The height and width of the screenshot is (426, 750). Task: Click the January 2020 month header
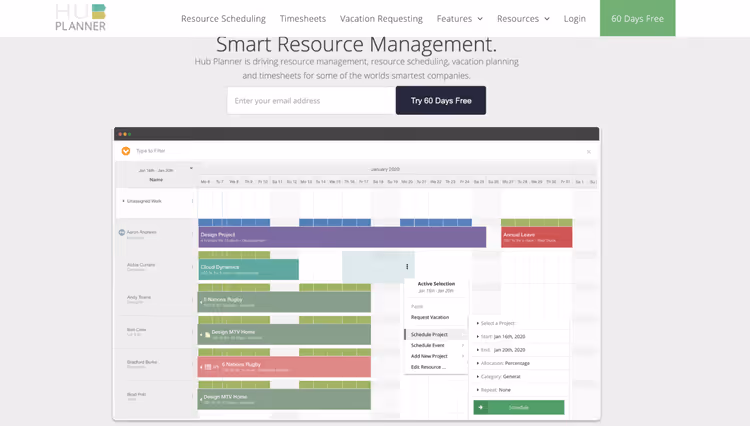[x=385, y=169]
